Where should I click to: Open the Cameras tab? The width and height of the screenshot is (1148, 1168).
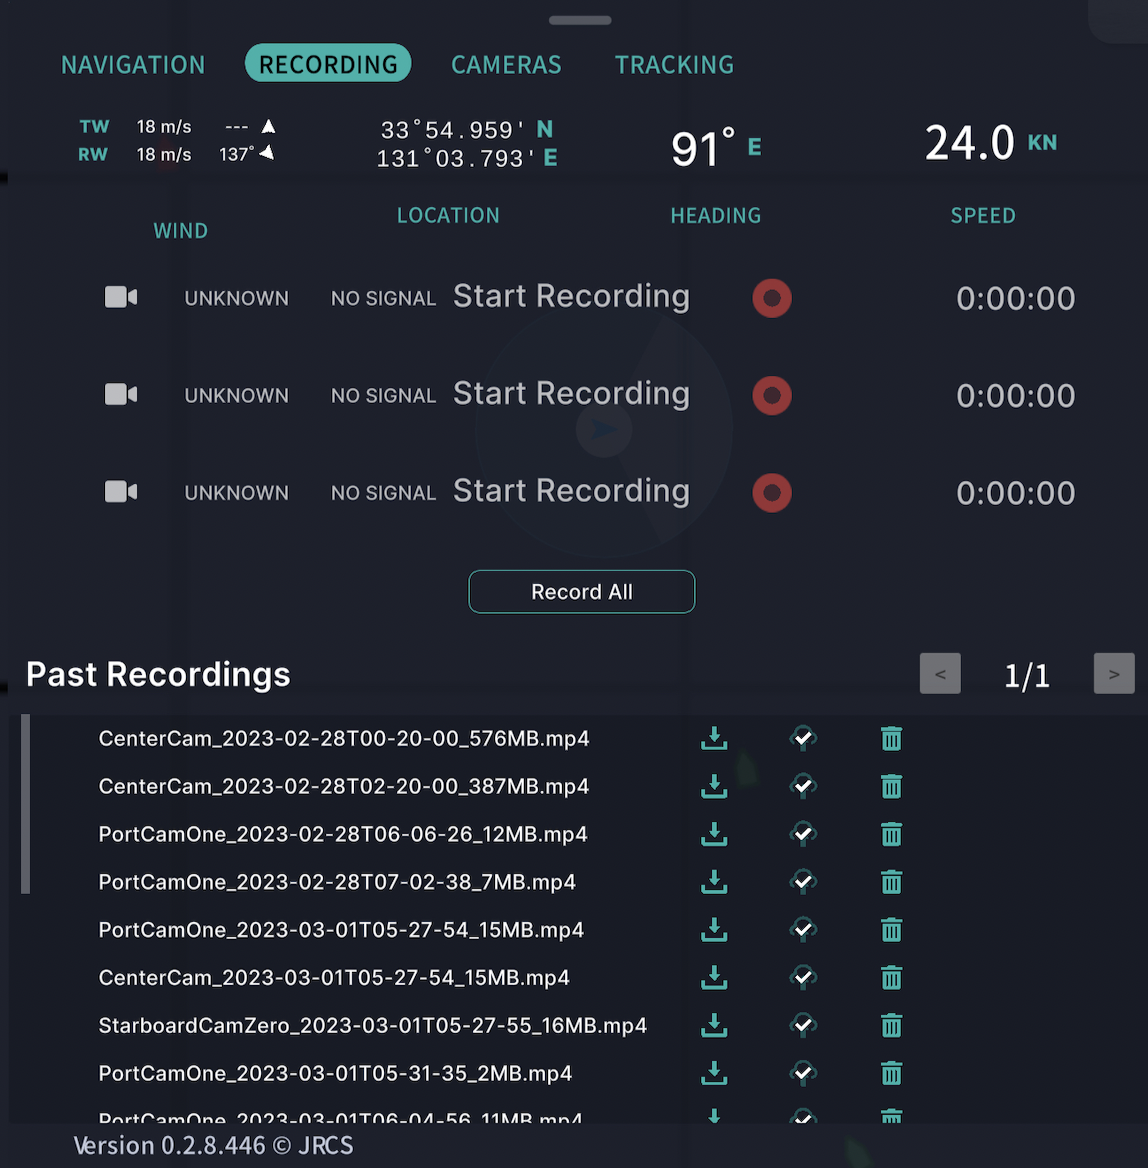coord(506,65)
